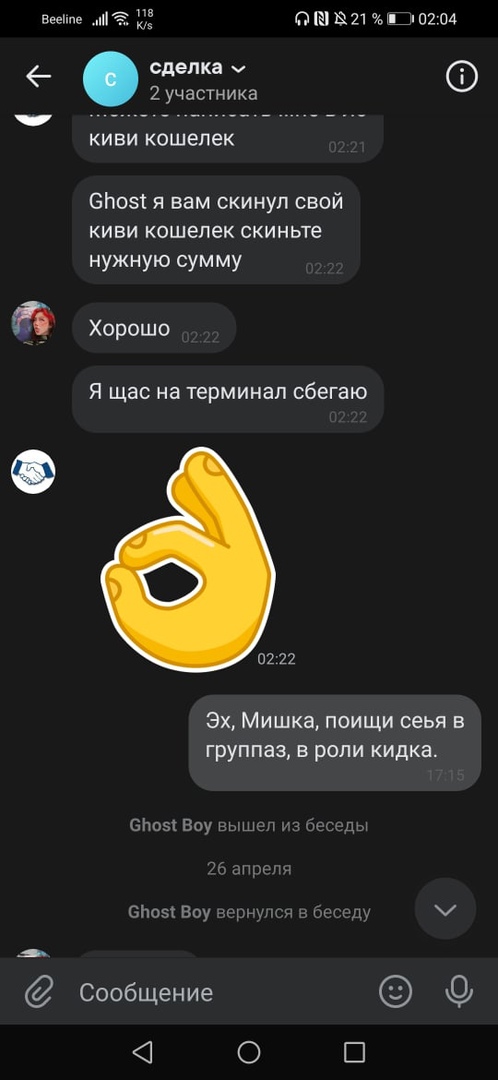Image resolution: width=498 pixels, height=1080 pixels.
Task: Tap the paperclip attachment icon
Action: [39, 993]
